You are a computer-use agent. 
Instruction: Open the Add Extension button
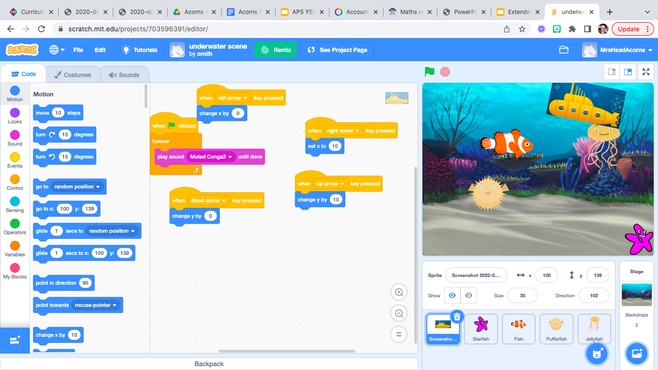(15, 340)
